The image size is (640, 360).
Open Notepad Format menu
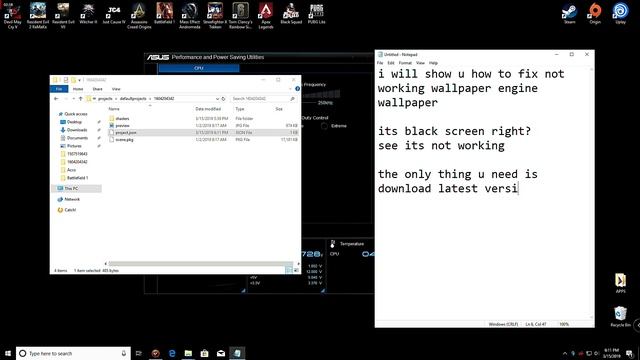pos(405,63)
